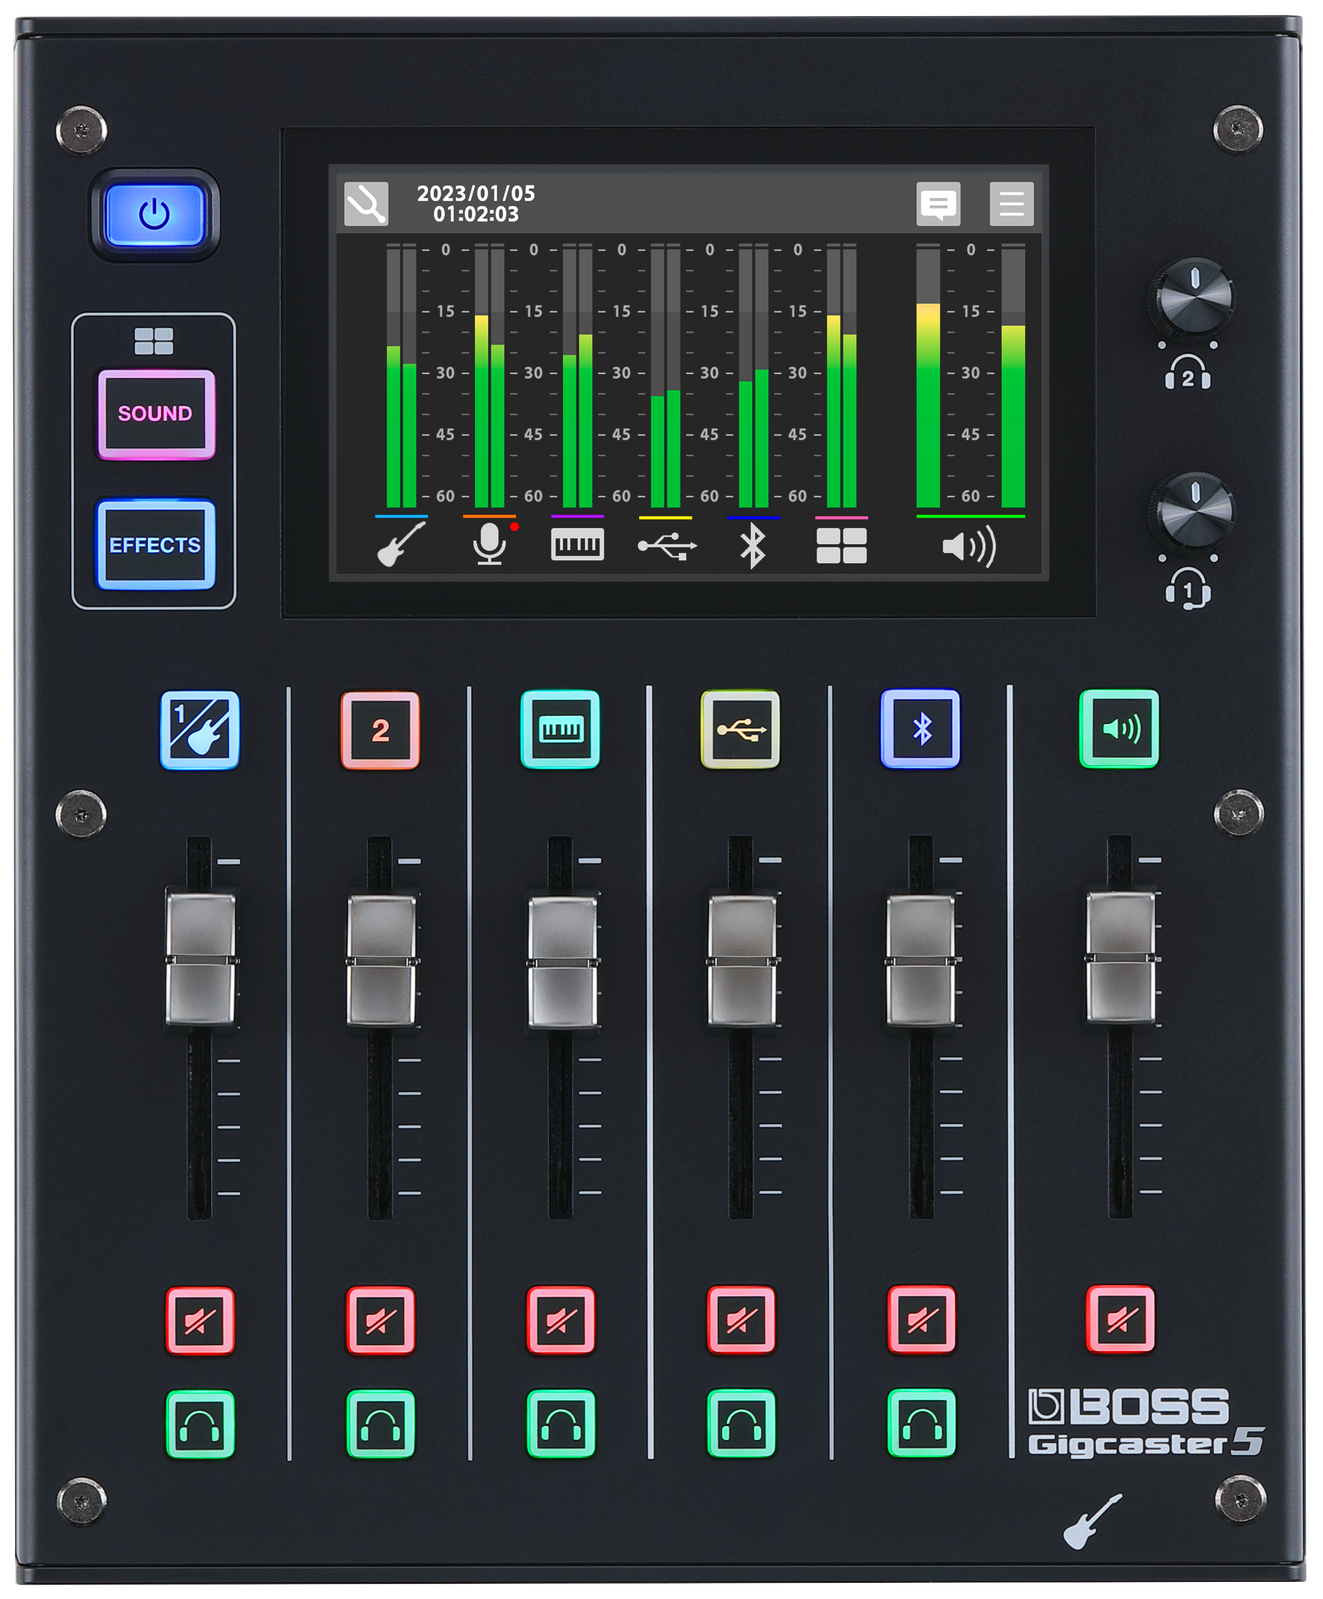
Task: Click the channel 1 guitar fader handle
Action: coord(201,960)
